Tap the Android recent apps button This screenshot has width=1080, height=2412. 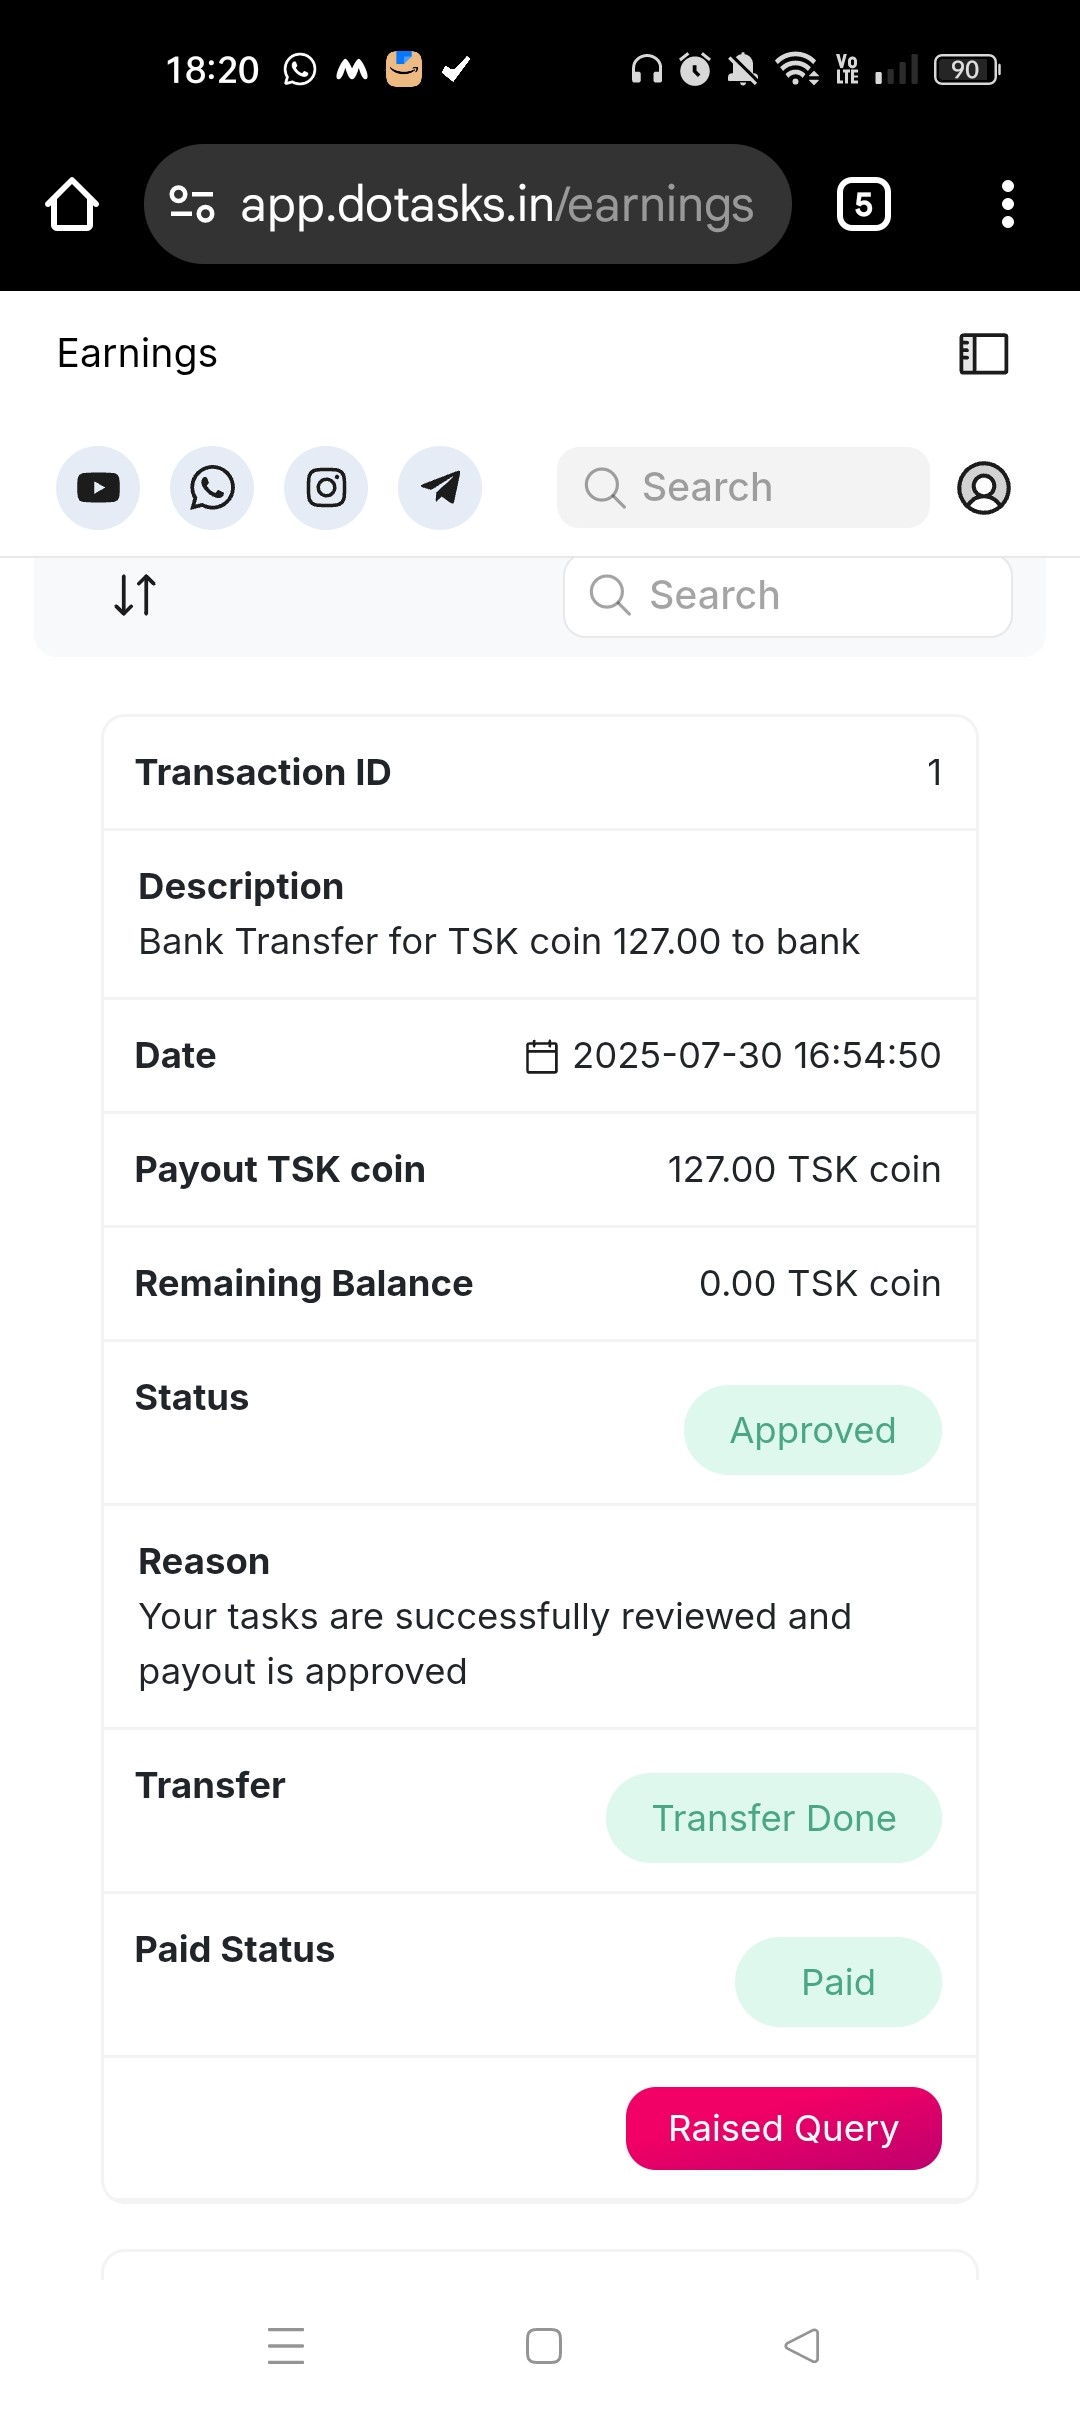tap(286, 2346)
